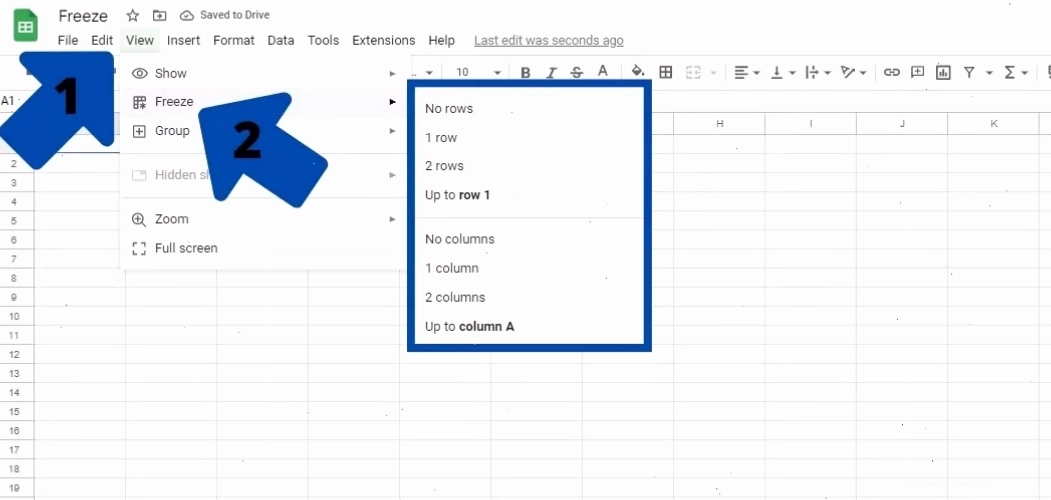The width and height of the screenshot is (1051, 500).
Task: Select column H header
Action: 719,124
